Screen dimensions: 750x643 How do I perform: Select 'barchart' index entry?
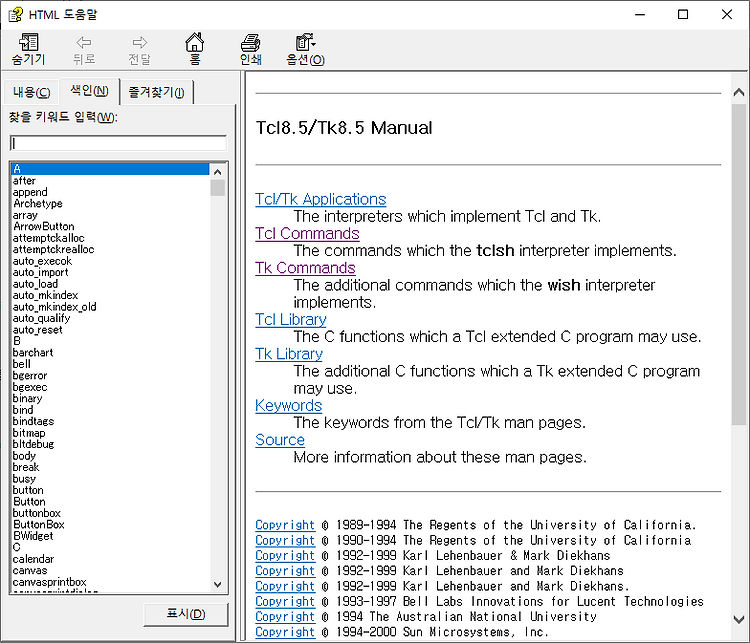click(x=33, y=353)
